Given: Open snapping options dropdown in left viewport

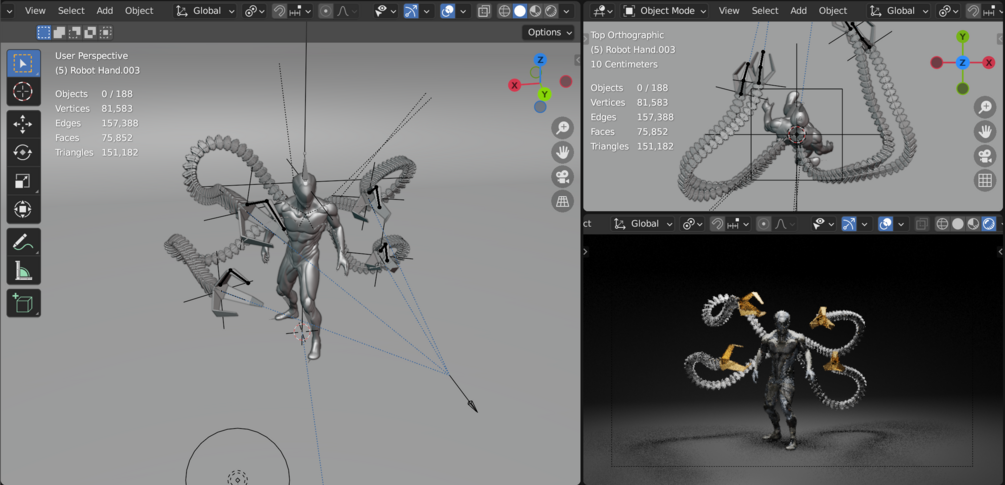Looking at the screenshot, I should pos(300,11).
